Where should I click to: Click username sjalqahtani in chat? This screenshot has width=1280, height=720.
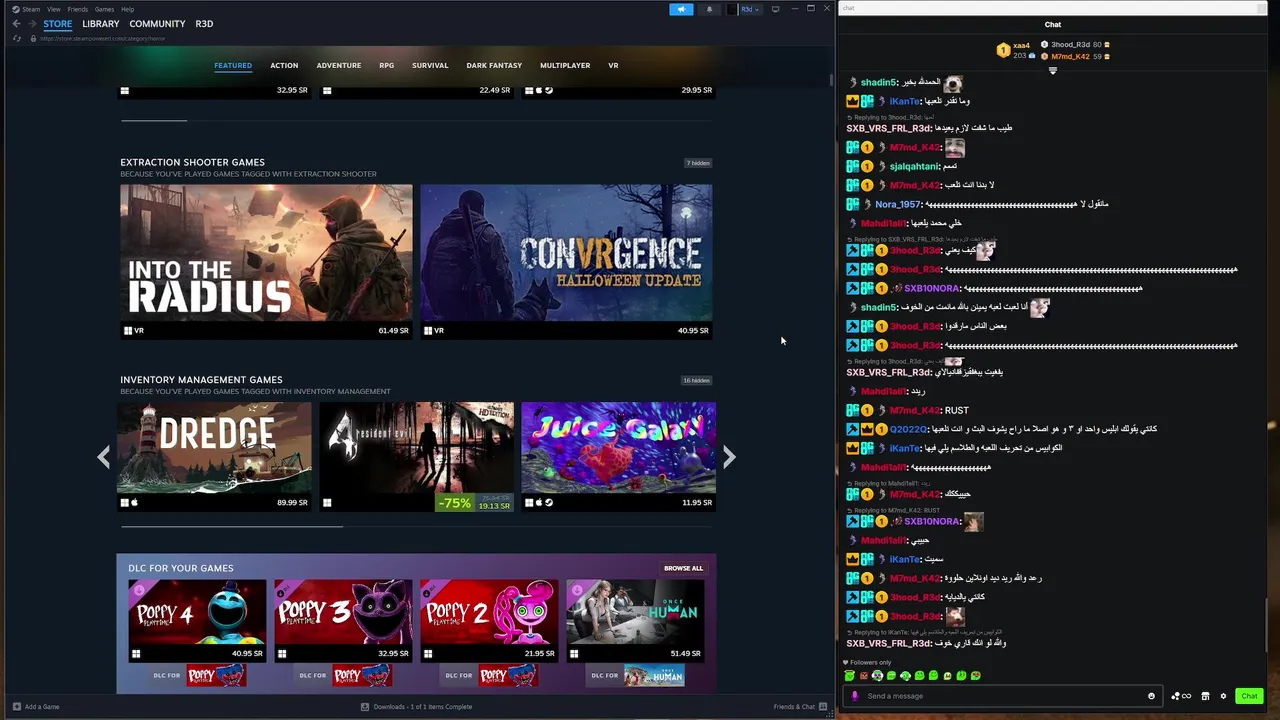914,166
